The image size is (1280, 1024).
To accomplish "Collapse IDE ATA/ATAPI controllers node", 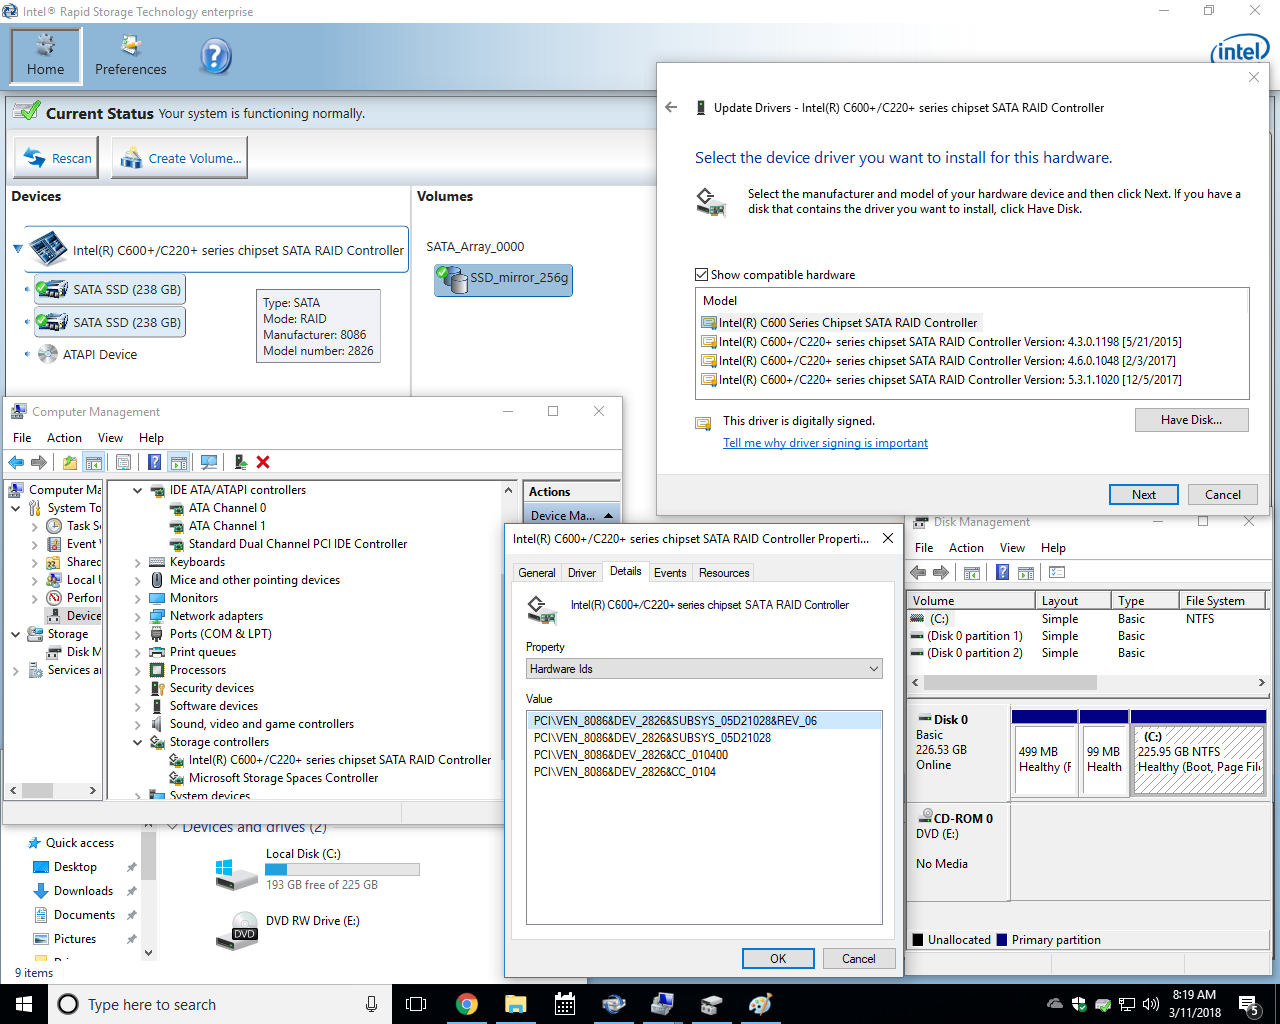I will (x=138, y=490).
